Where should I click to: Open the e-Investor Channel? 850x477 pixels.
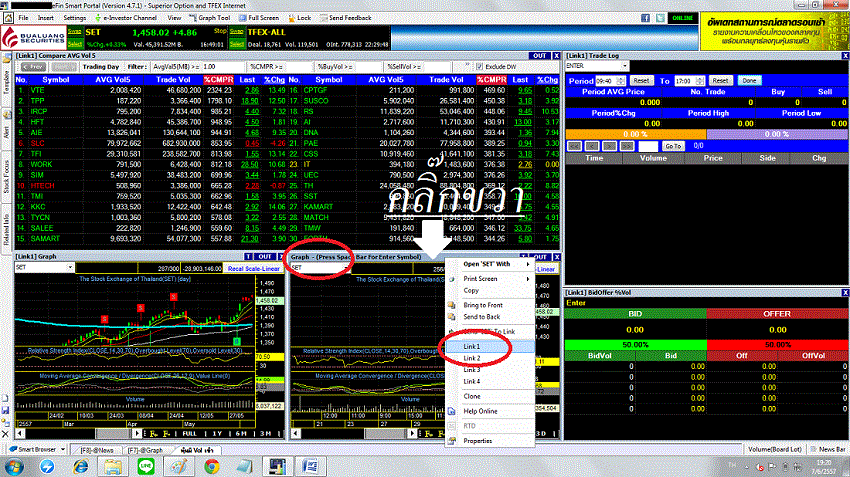tap(126, 18)
